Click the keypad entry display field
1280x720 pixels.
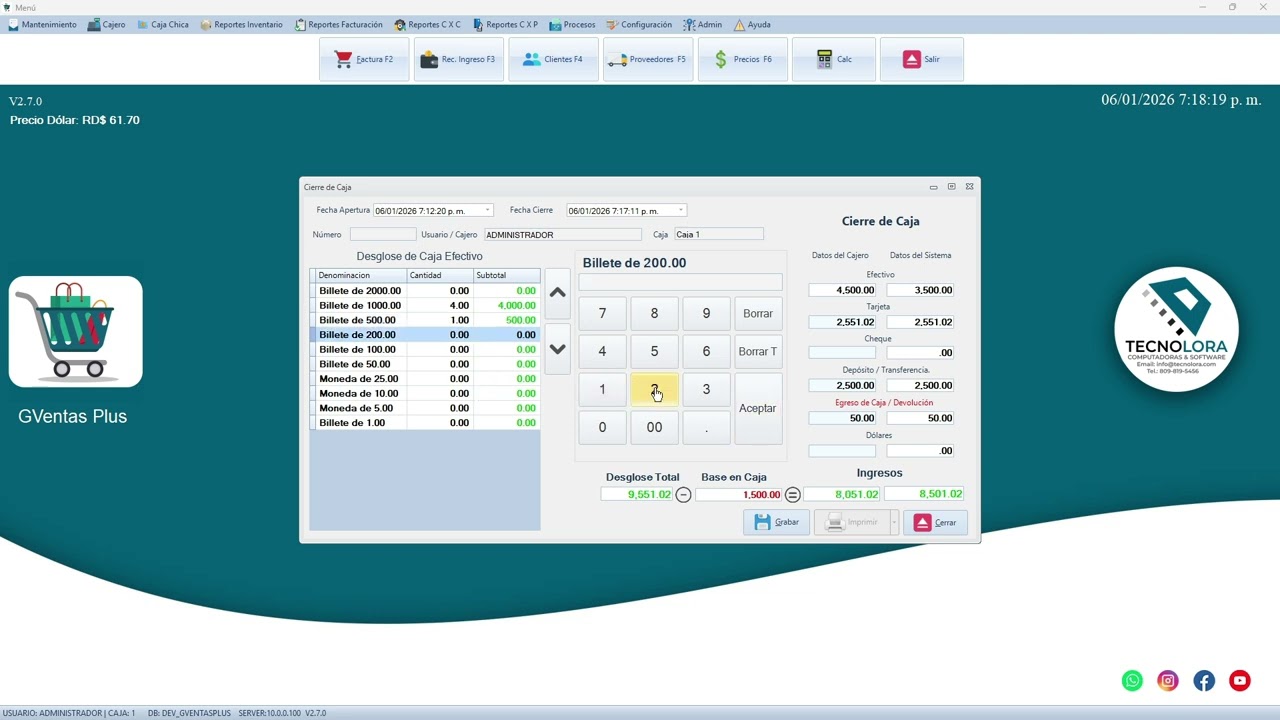(680, 283)
